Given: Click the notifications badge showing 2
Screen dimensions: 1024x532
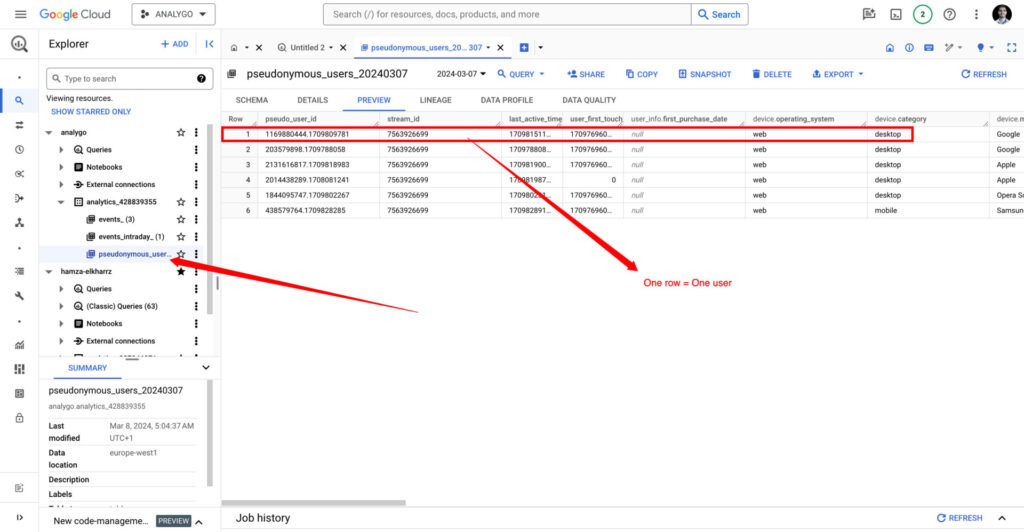Looking at the screenshot, I should pos(922,15).
